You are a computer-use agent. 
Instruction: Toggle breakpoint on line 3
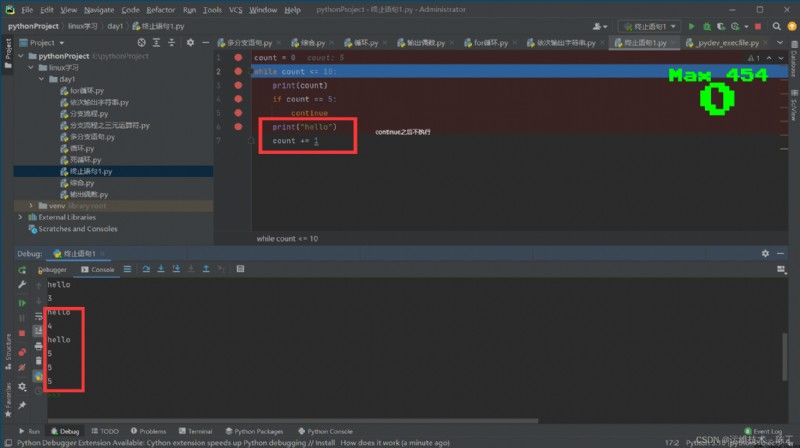(238, 85)
